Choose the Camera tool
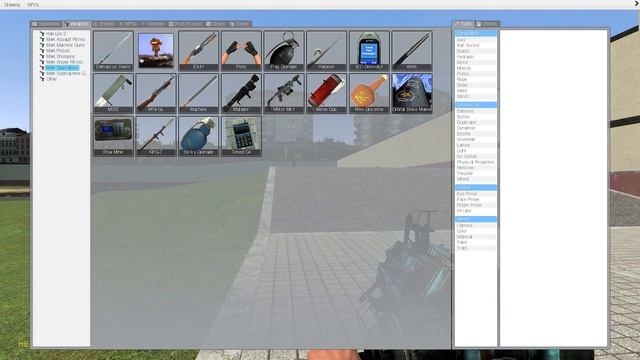This screenshot has height=360, width=640. click(x=476, y=225)
